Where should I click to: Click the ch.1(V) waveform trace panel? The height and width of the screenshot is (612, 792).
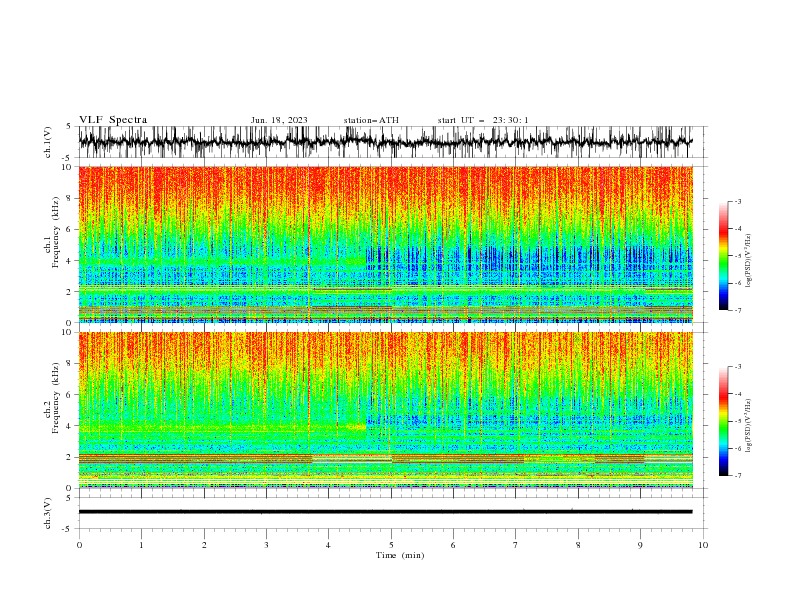(385, 142)
